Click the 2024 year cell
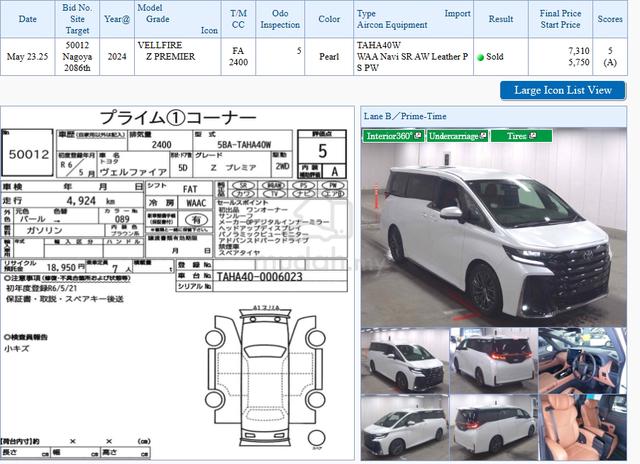640x464 pixels. (x=117, y=57)
